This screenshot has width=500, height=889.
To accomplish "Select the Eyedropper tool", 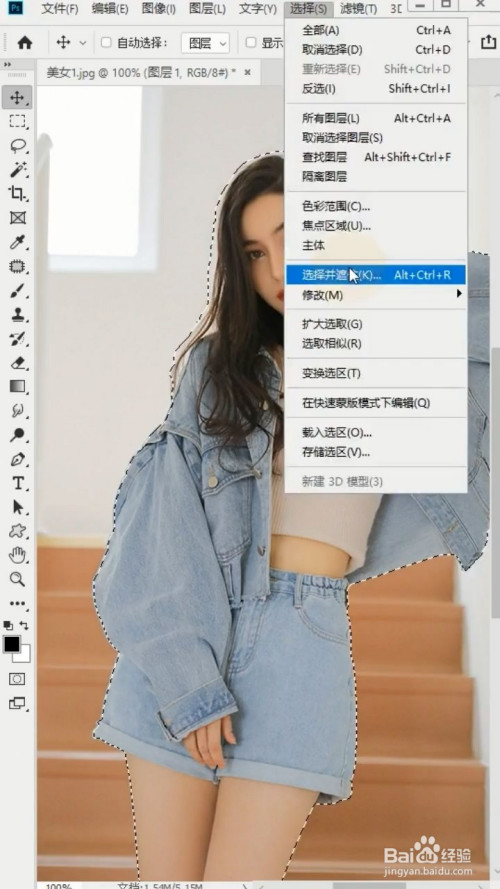I will click(17, 242).
